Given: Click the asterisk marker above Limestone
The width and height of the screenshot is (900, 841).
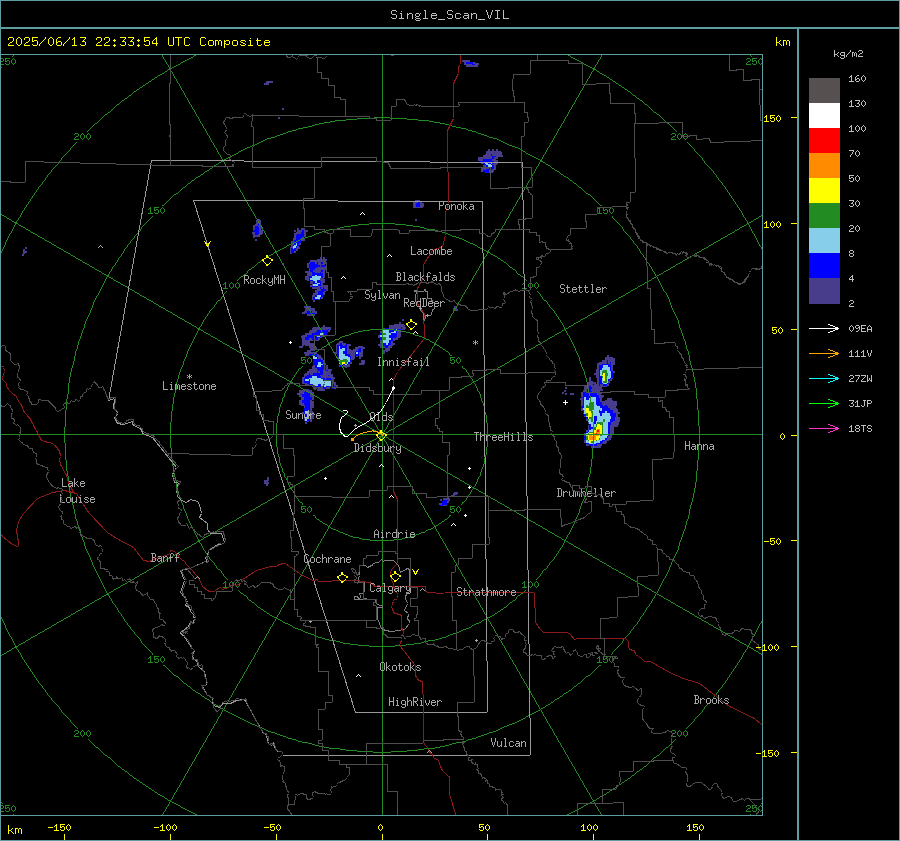Looking at the screenshot, I should coord(189,377).
